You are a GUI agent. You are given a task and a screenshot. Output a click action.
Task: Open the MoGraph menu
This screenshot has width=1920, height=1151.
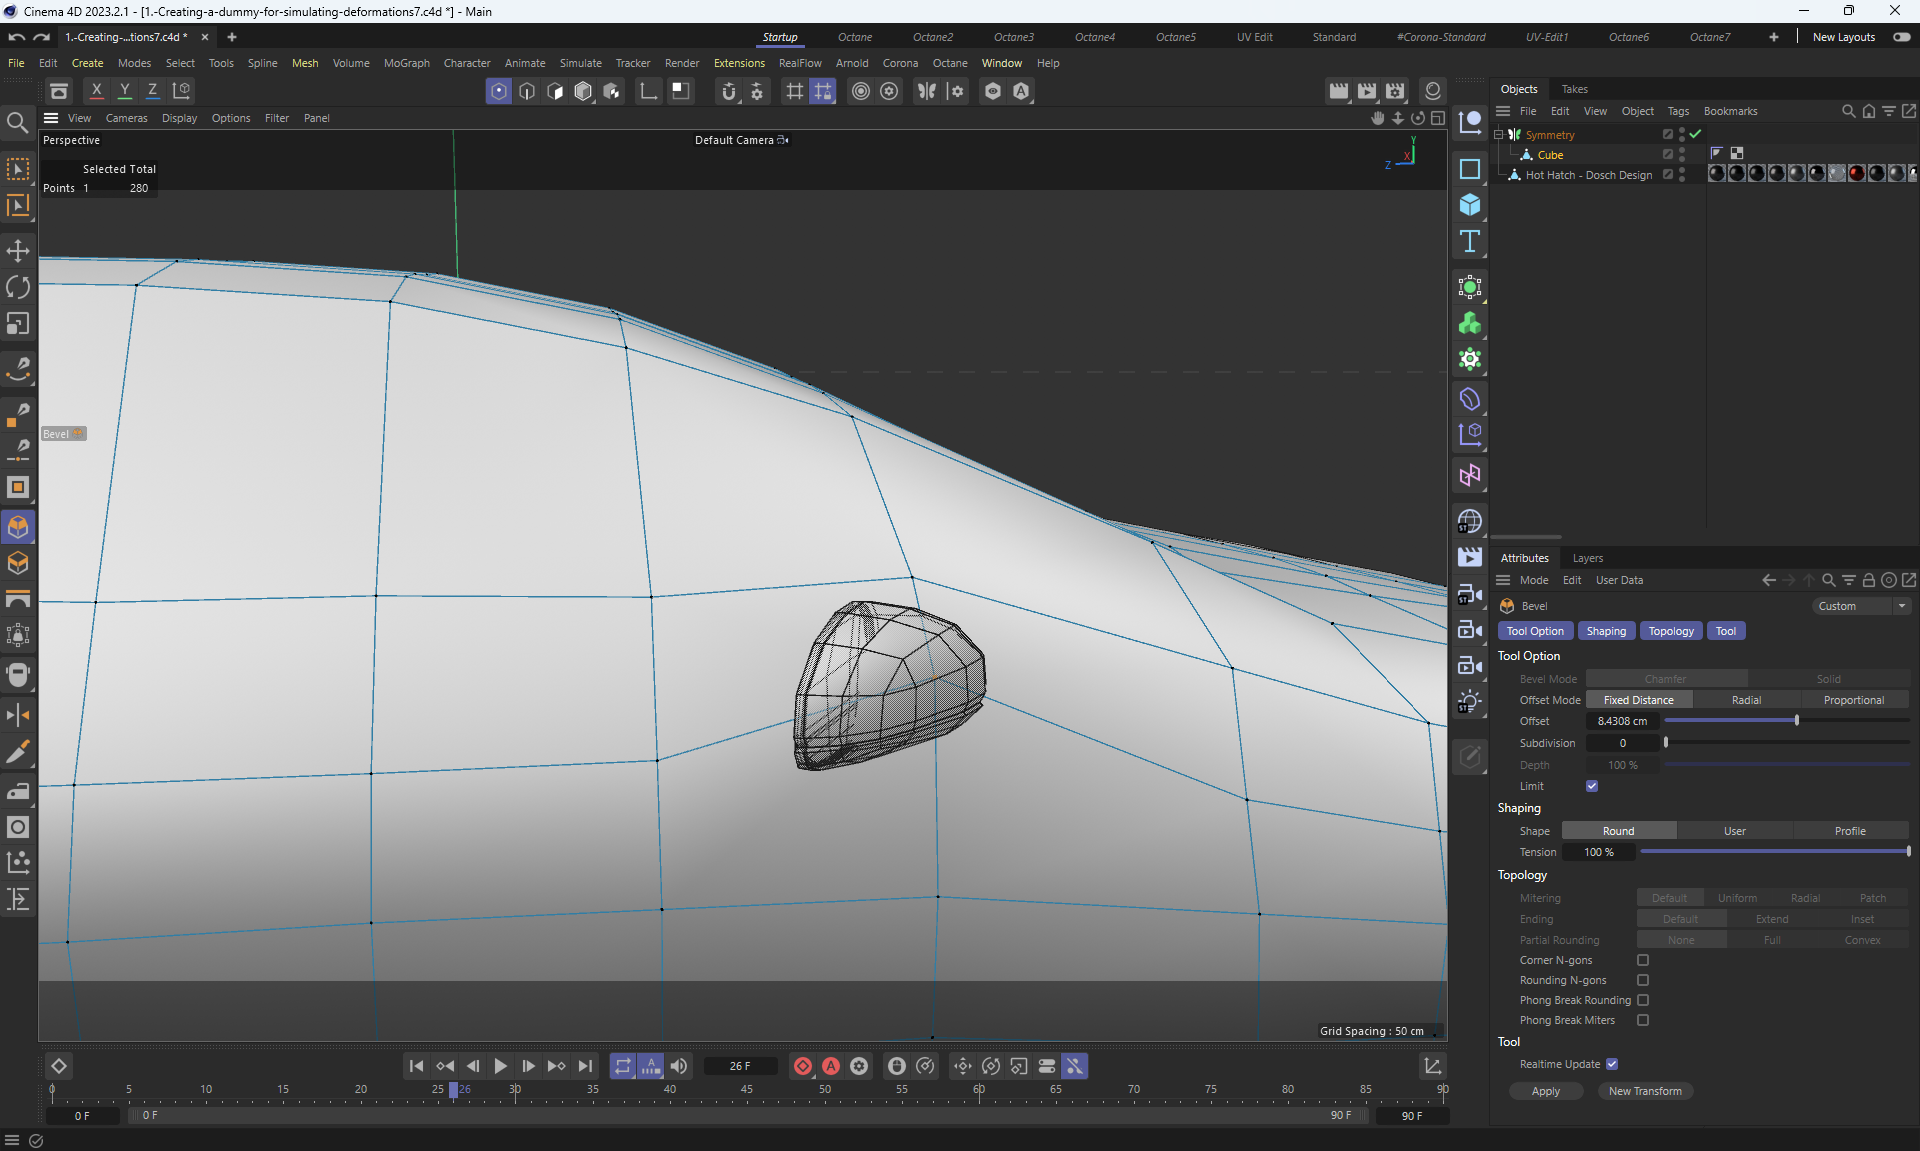pyautogui.click(x=406, y=63)
